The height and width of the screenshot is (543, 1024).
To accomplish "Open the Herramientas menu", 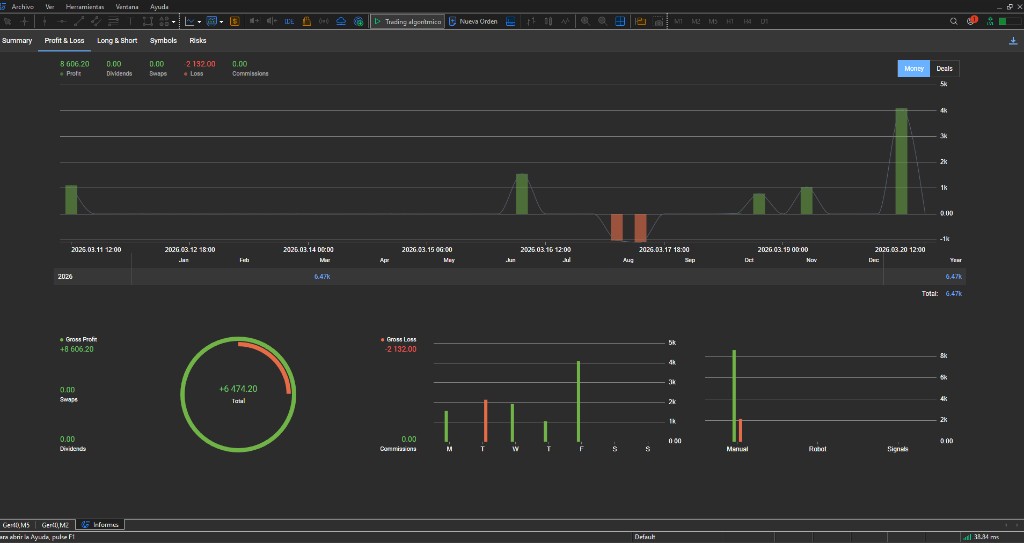I will click(85, 6).
